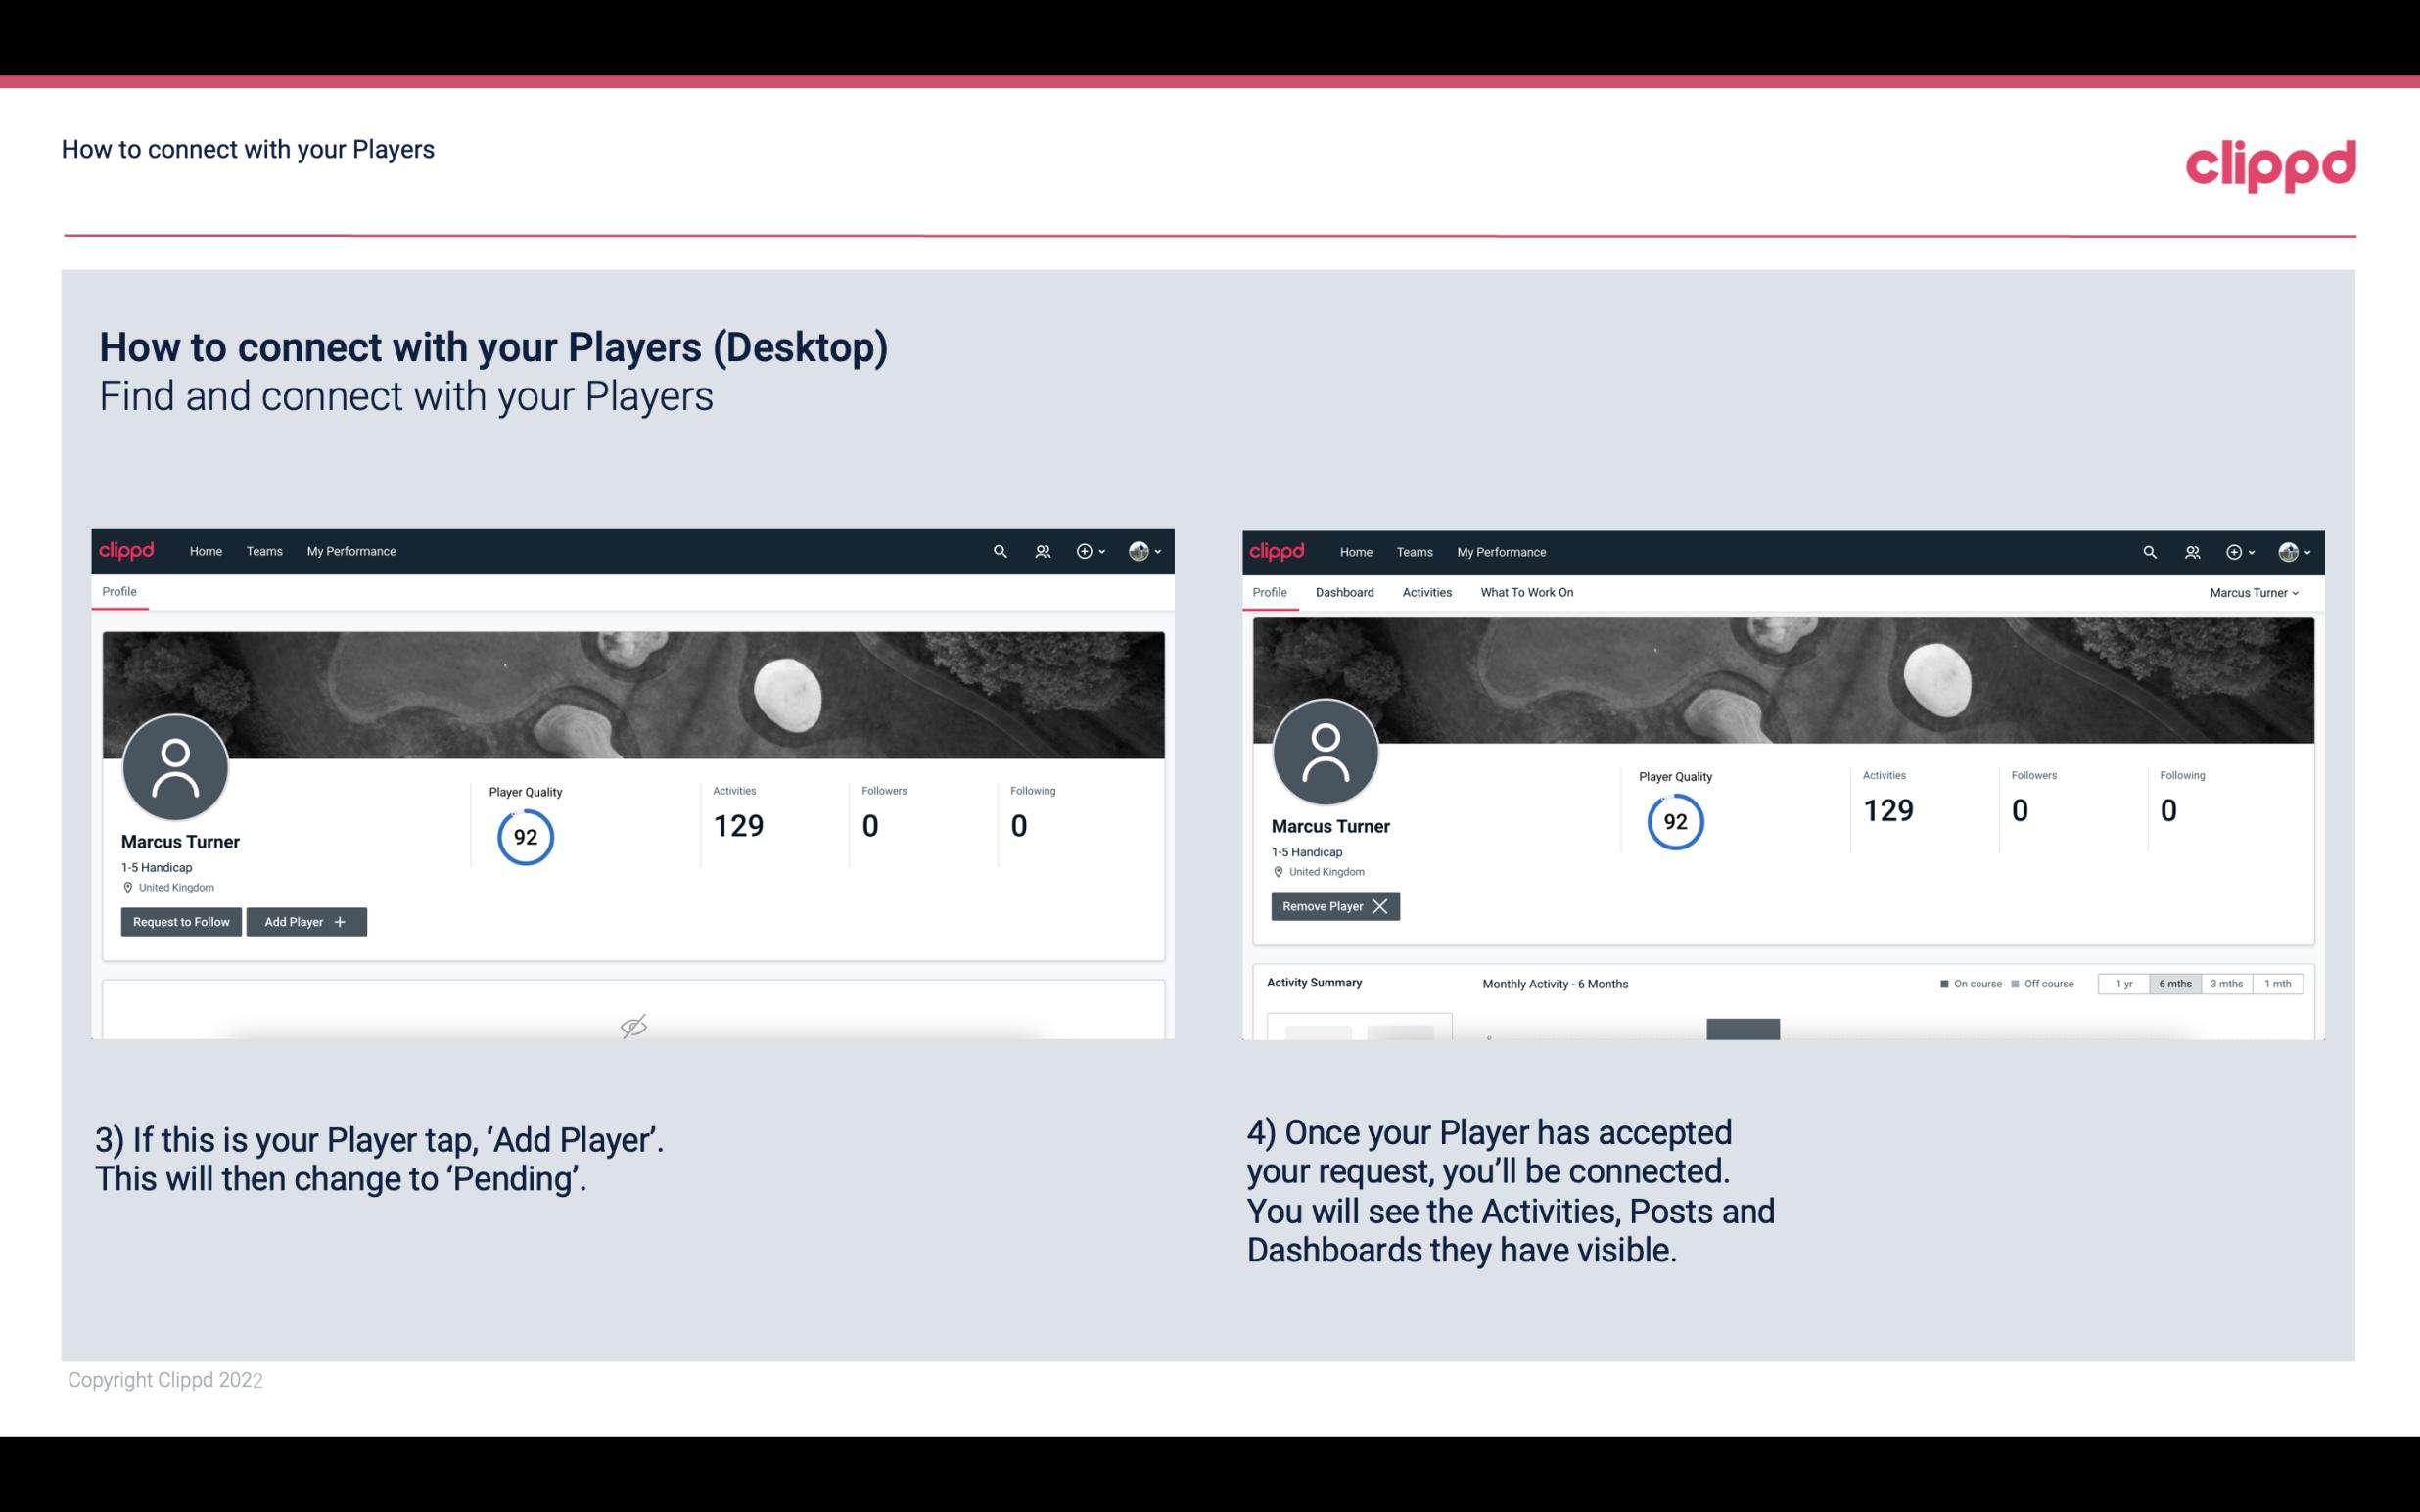Click the search icon in right nav bar
This screenshot has width=2420, height=1512.
2148,552
